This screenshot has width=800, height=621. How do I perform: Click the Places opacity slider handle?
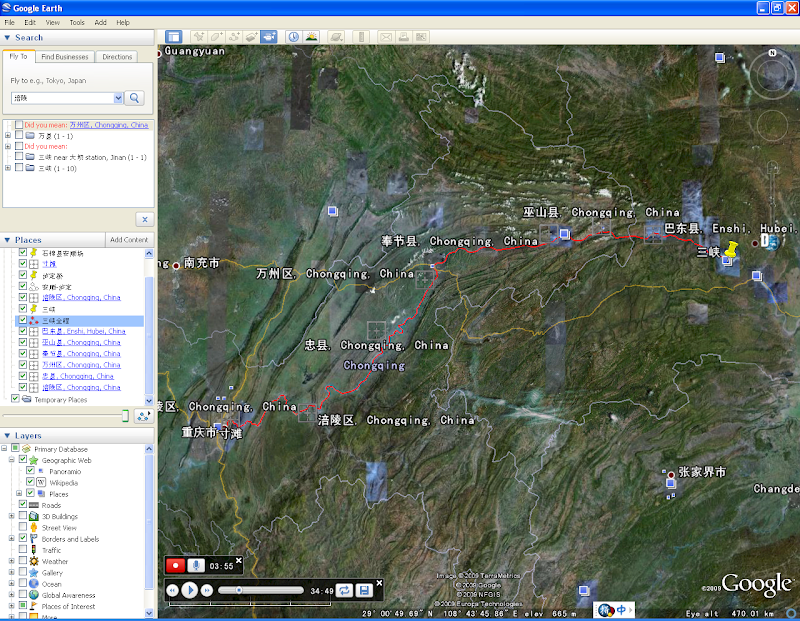pyautogui.click(x=125, y=416)
